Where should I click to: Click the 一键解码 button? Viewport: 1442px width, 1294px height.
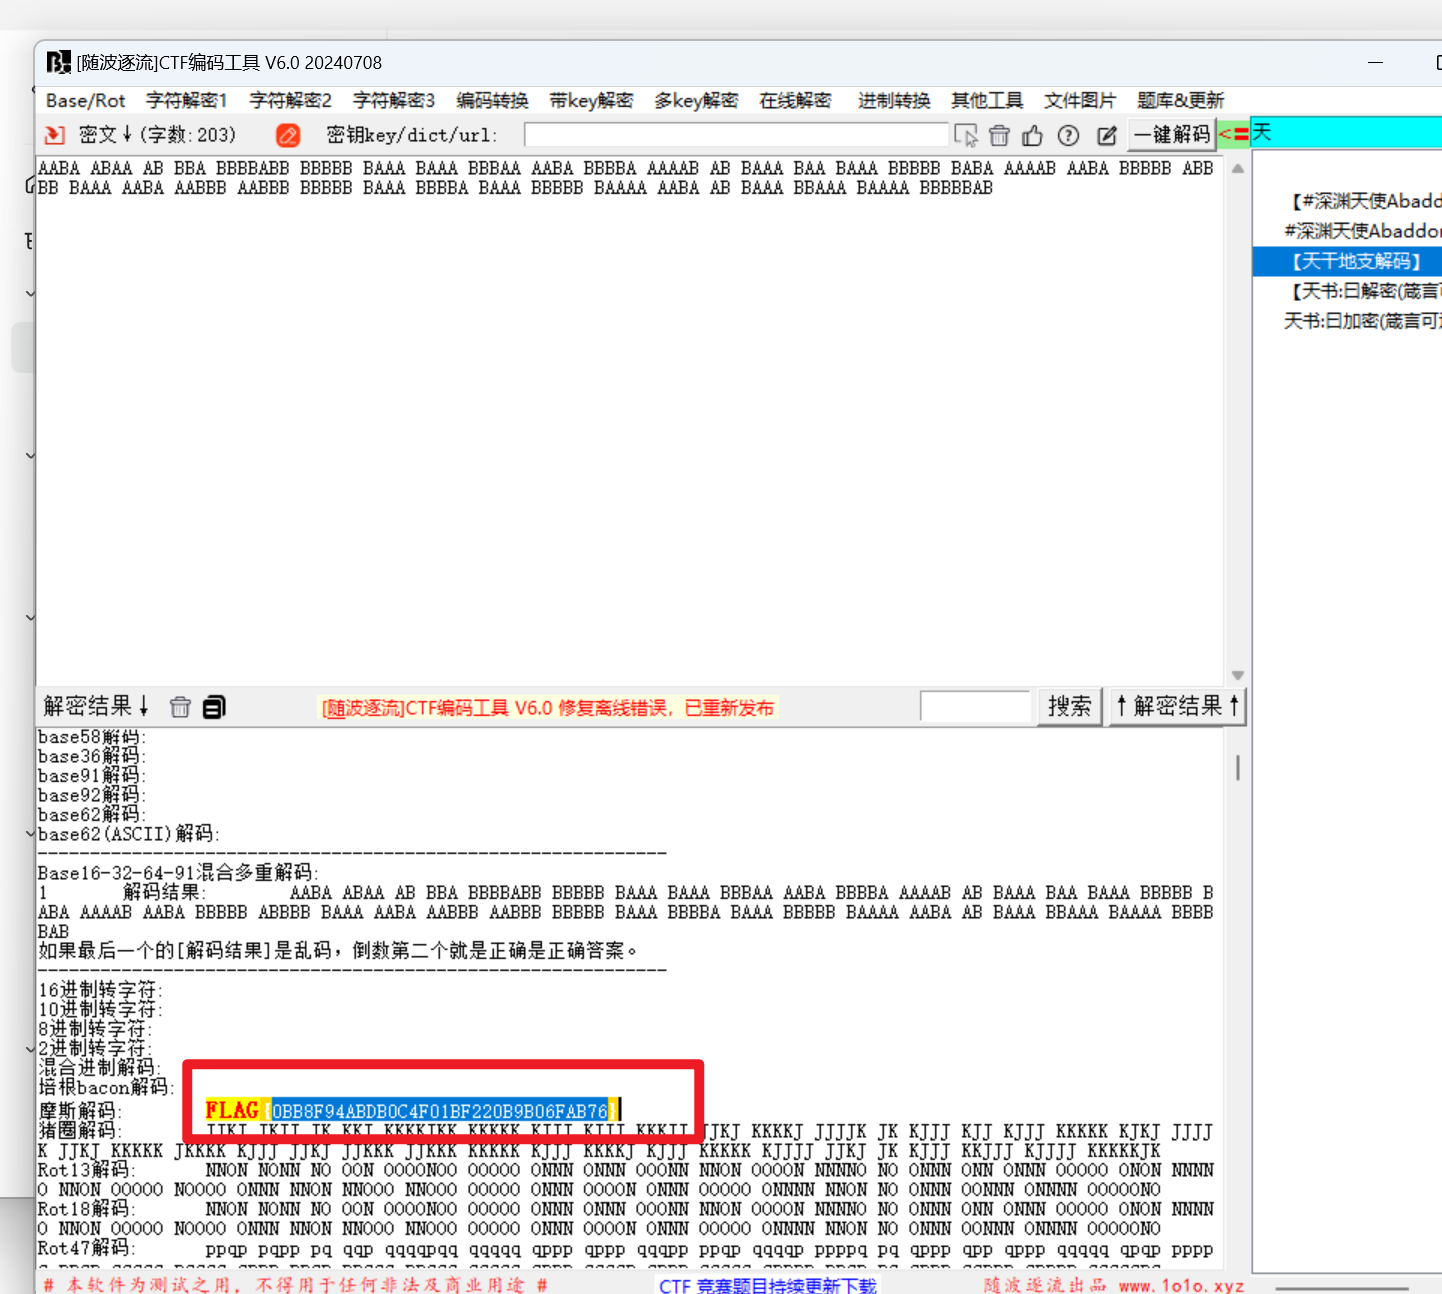(x=1172, y=134)
